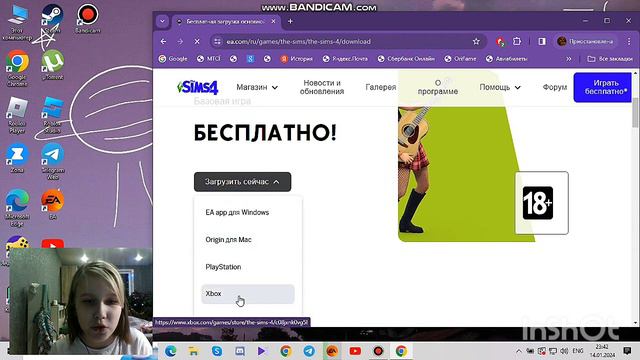This screenshot has height=360, width=640.
Task: Close the Sims download browser tab
Action: click(273, 21)
